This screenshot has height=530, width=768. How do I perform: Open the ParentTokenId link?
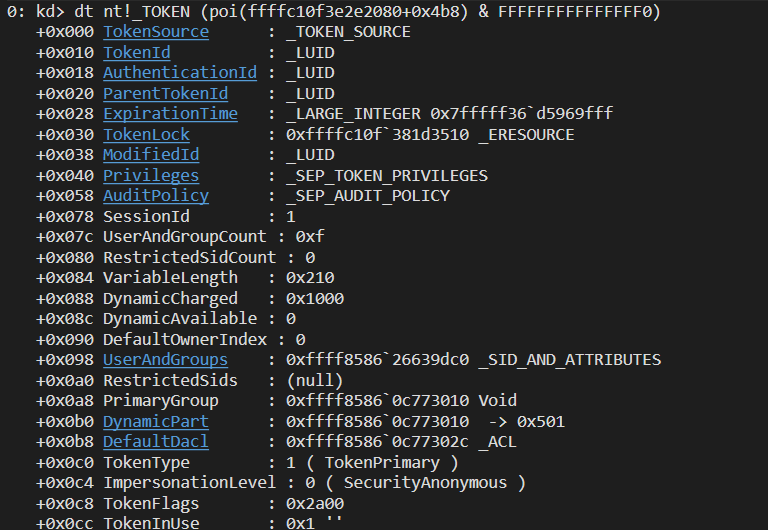165,93
